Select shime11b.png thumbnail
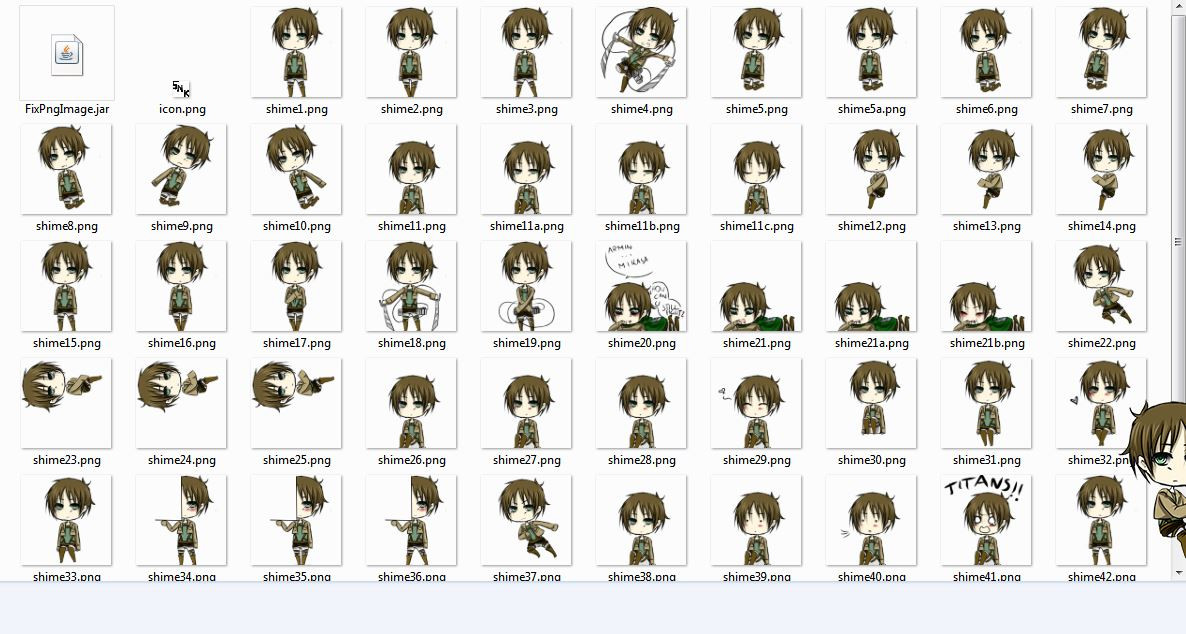 tap(641, 169)
